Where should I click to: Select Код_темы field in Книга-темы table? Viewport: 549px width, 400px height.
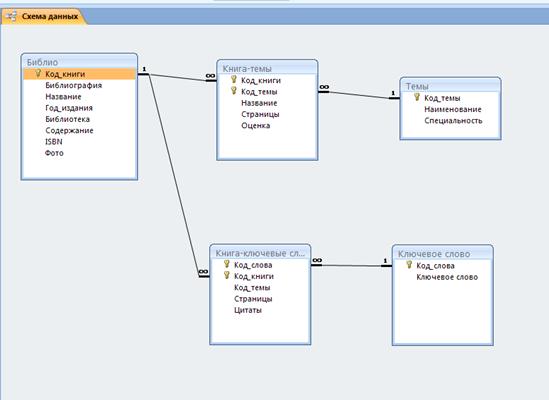(x=259, y=92)
